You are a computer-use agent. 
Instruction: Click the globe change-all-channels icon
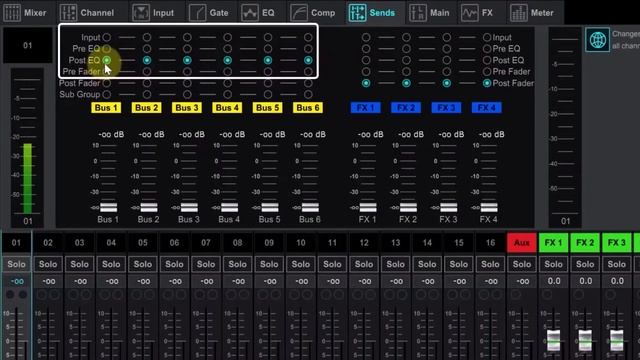point(598,40)
